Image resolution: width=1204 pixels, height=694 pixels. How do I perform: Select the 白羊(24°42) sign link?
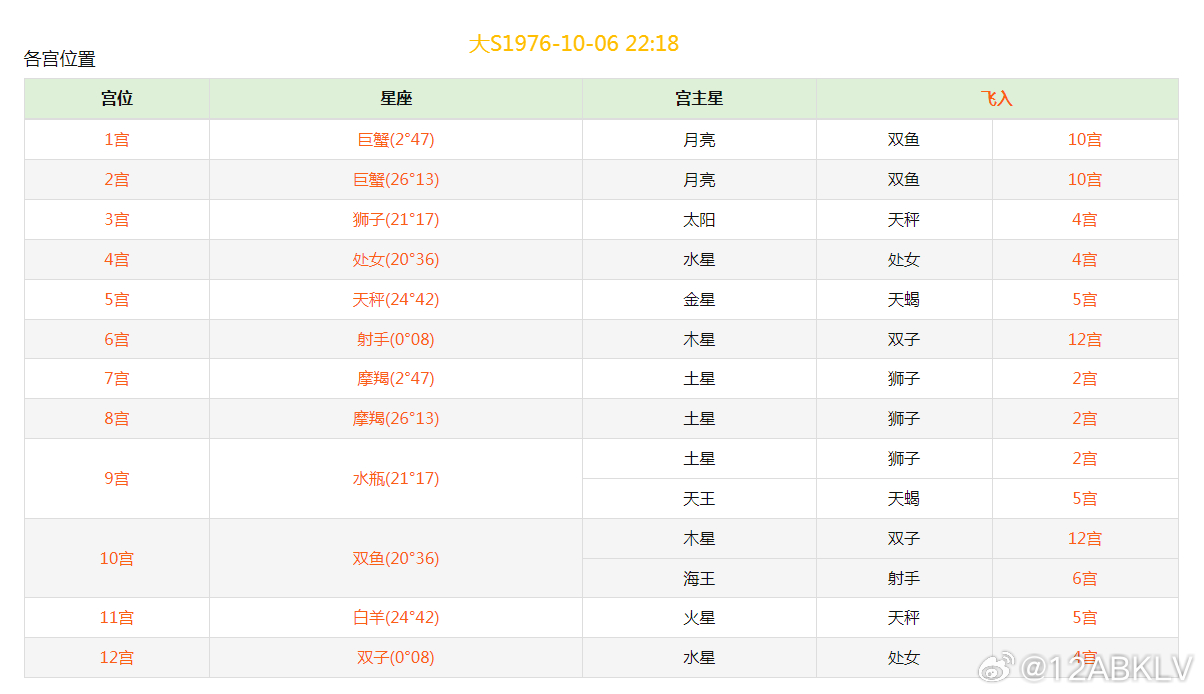coord(396,618)
